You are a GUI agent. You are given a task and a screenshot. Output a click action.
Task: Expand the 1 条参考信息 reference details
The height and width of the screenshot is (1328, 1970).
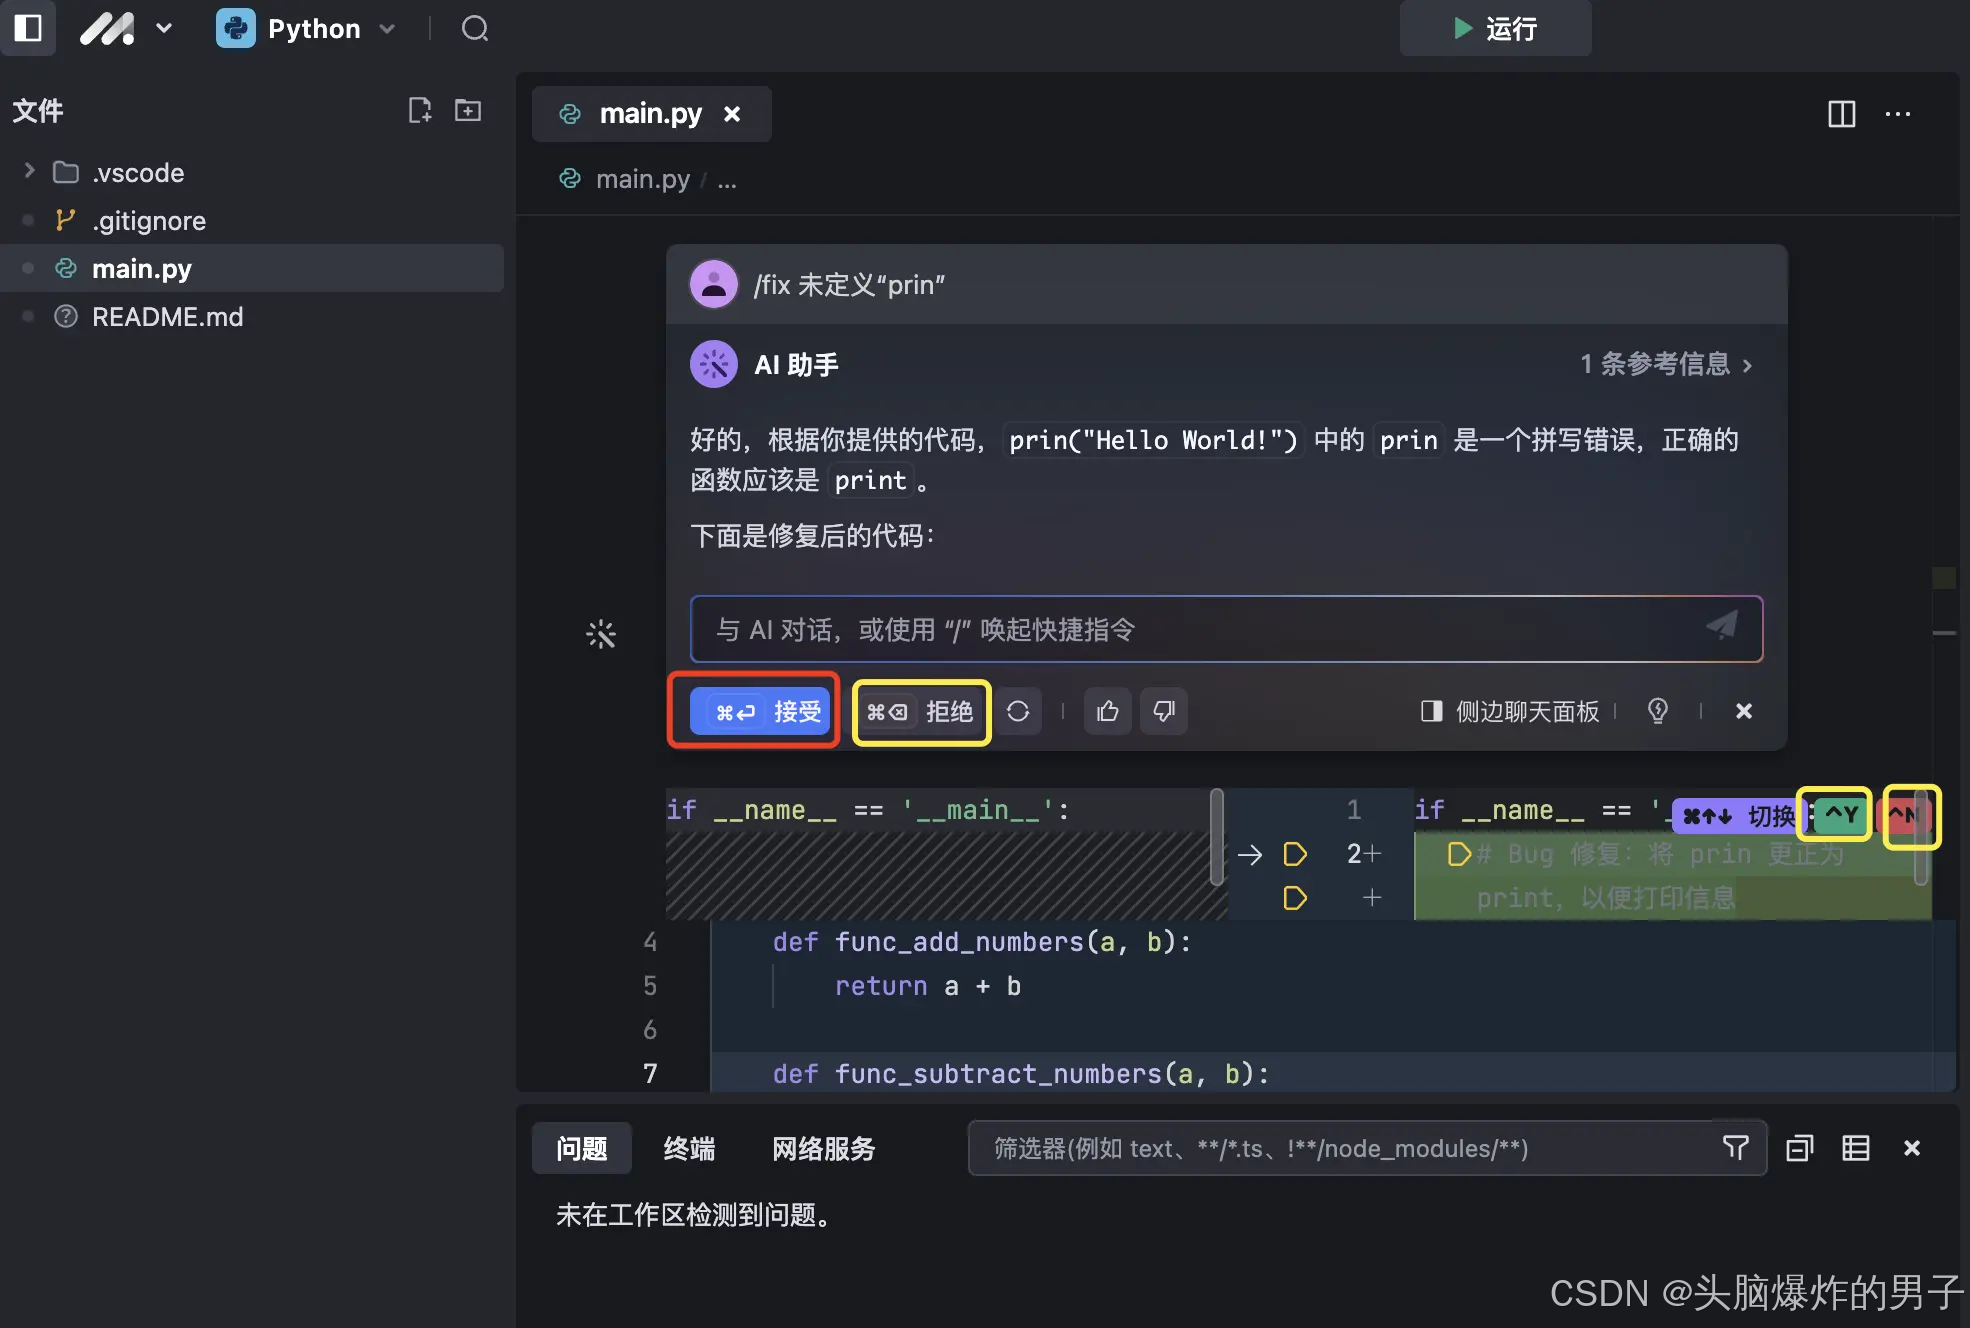[1666, 364]
